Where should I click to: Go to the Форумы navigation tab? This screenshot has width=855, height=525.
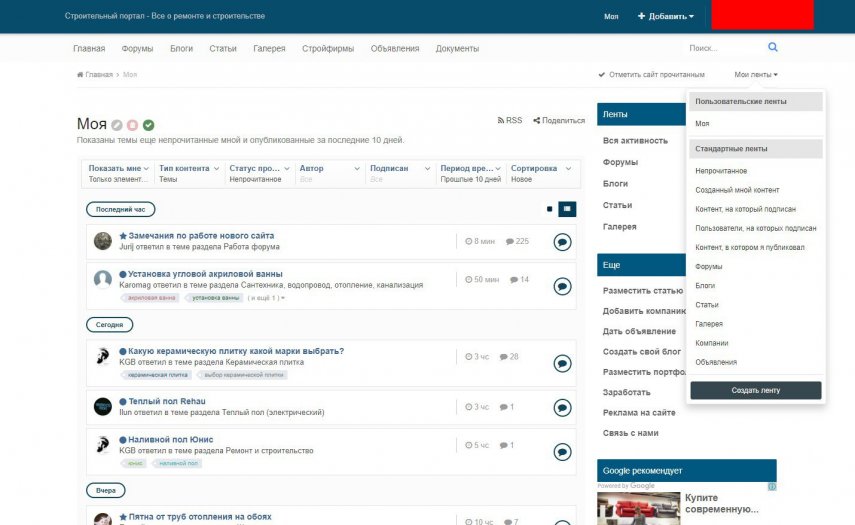[137, 48]
